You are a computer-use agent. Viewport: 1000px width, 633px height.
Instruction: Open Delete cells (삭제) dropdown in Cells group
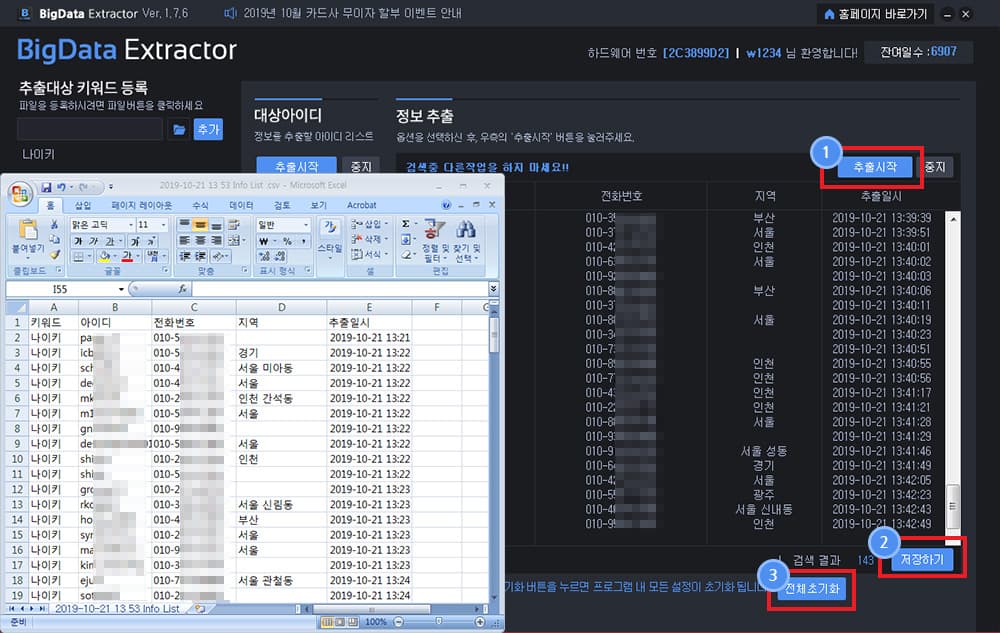click(x=369, y=239)
